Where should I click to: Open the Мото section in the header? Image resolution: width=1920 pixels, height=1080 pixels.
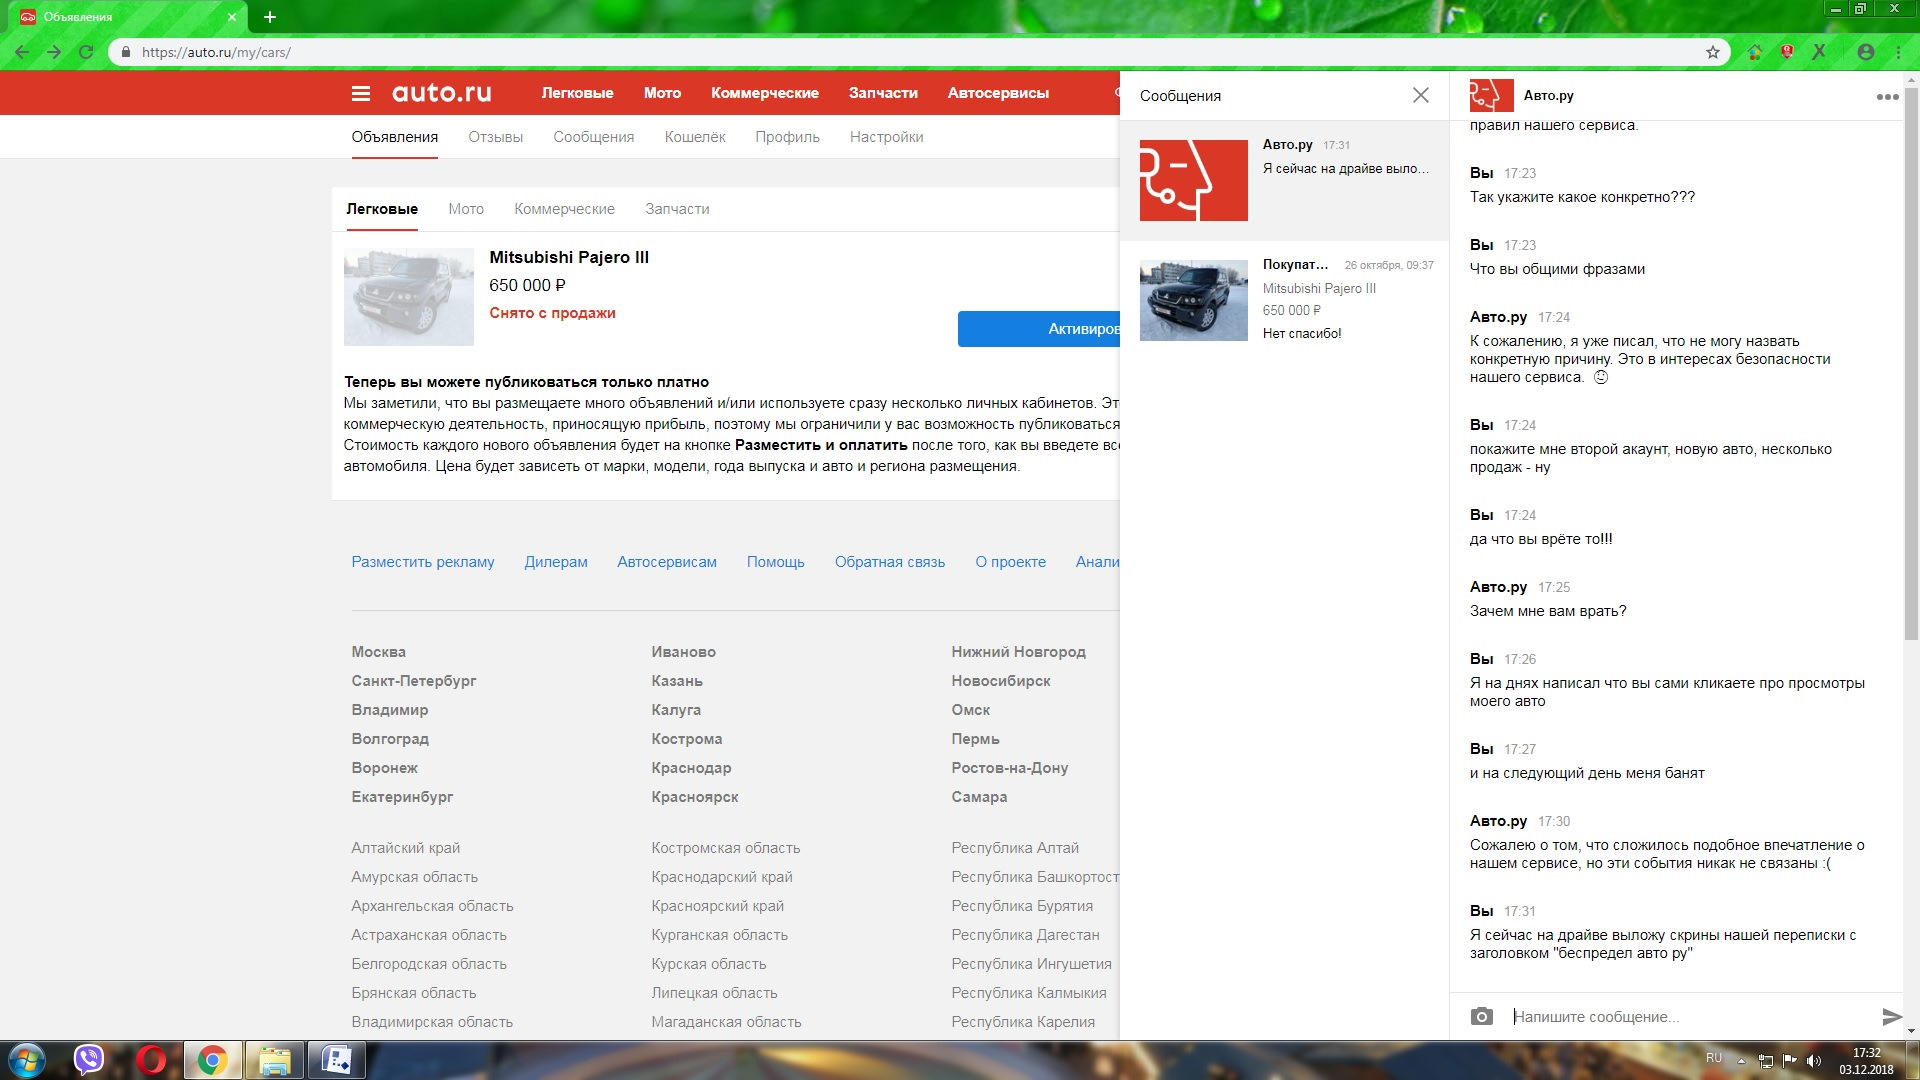tap(662, 93)
